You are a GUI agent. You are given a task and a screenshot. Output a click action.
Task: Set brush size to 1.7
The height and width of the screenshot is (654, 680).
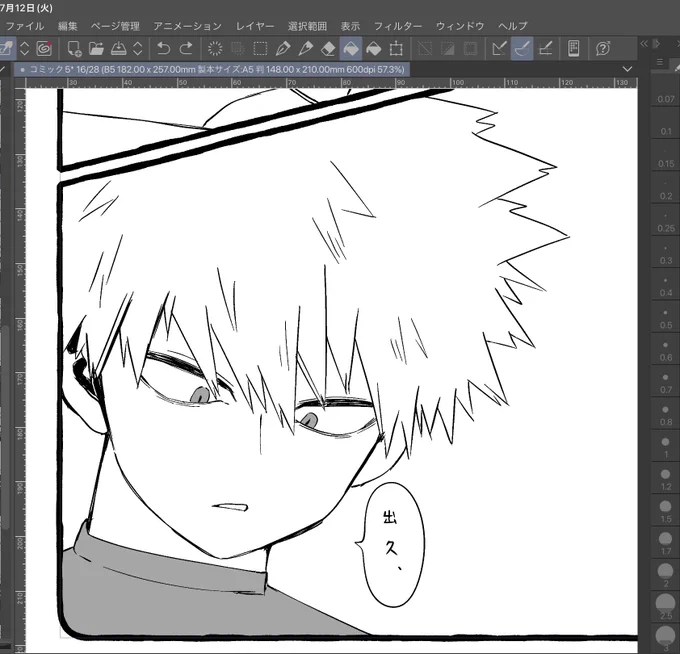point(666,543)
